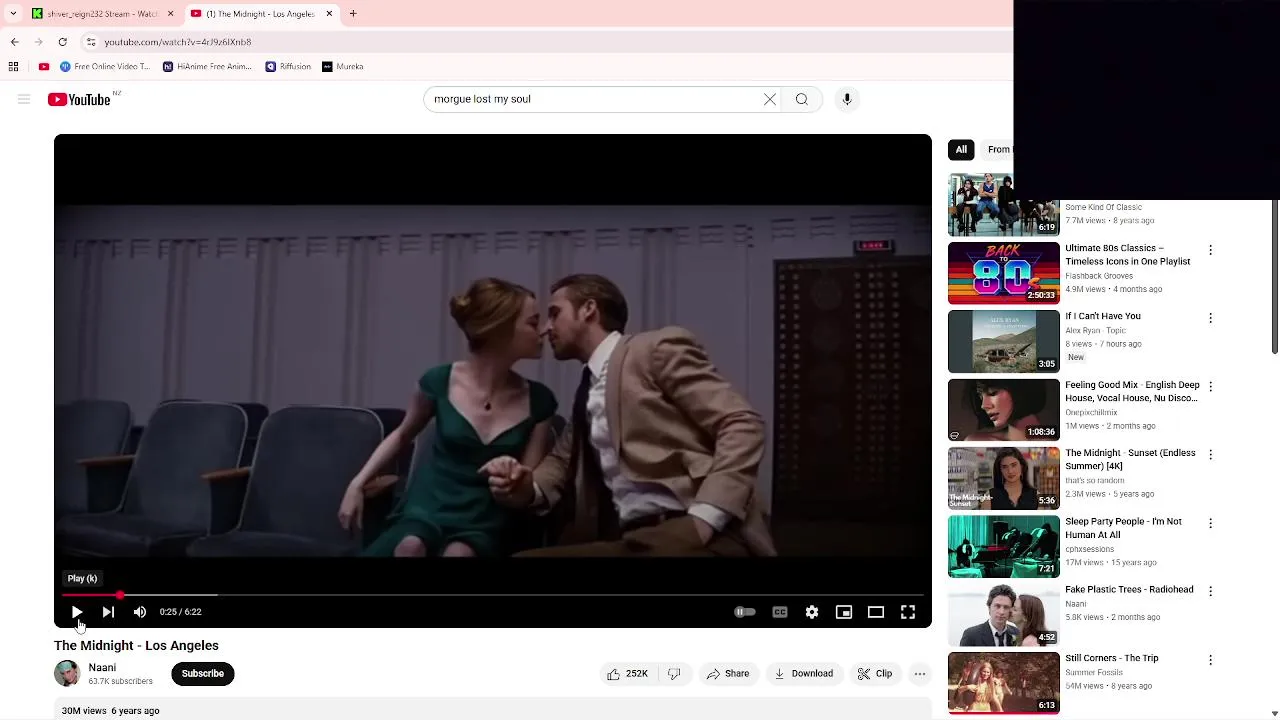1280x720 pixels.
Task: Open player settings gear icon
Action: point(812,612)
